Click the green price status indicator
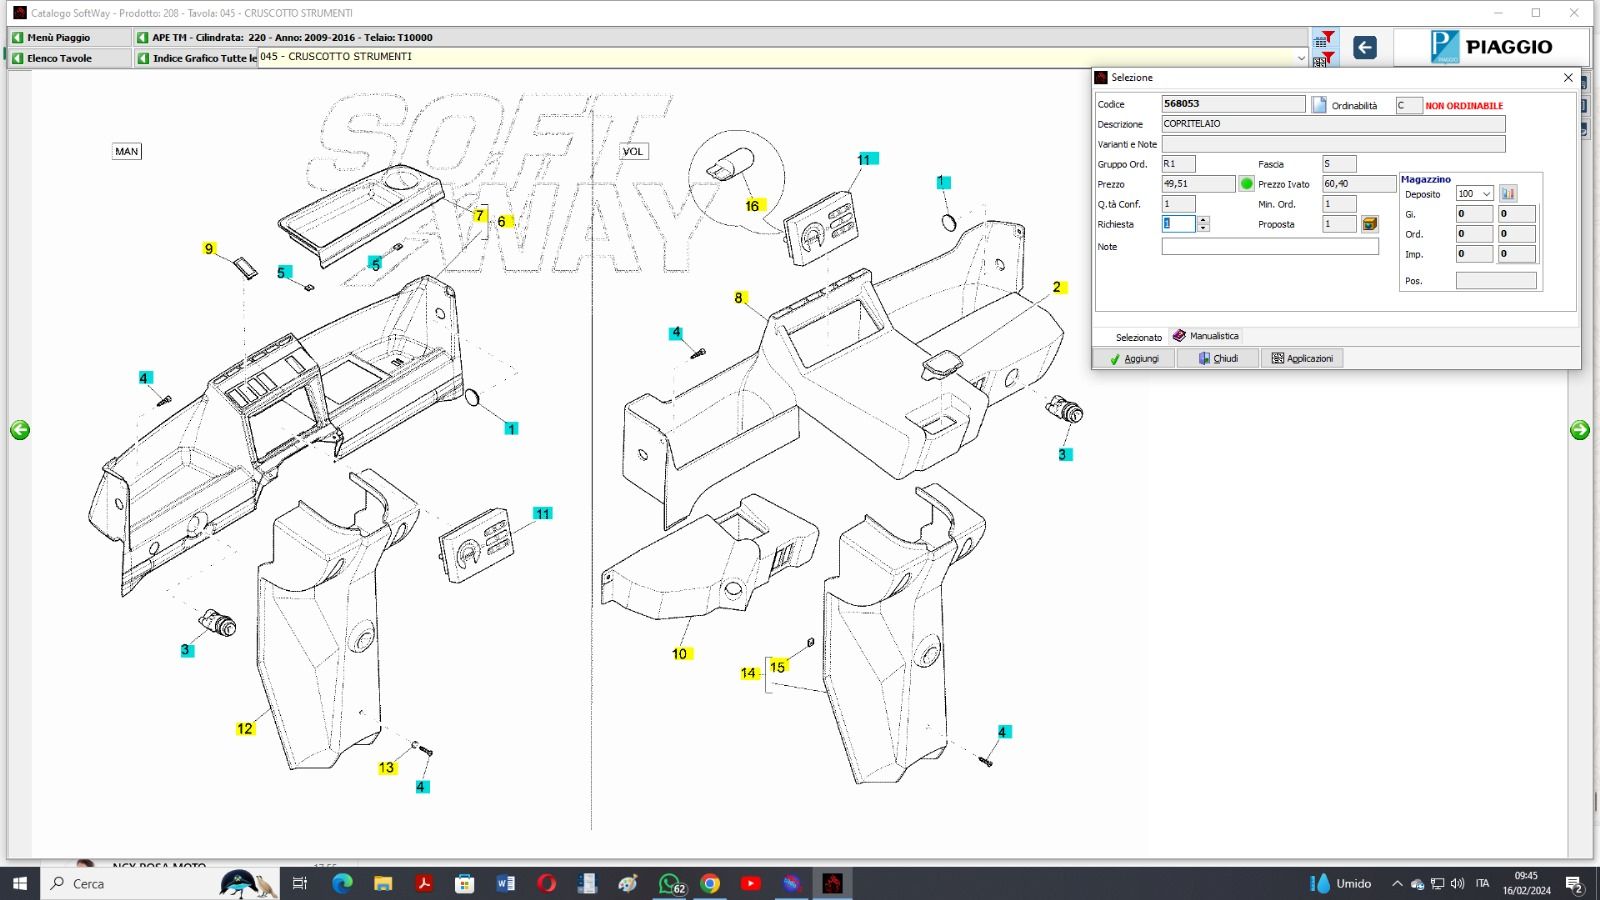The image size is (1600, 900). point(1246,184)
